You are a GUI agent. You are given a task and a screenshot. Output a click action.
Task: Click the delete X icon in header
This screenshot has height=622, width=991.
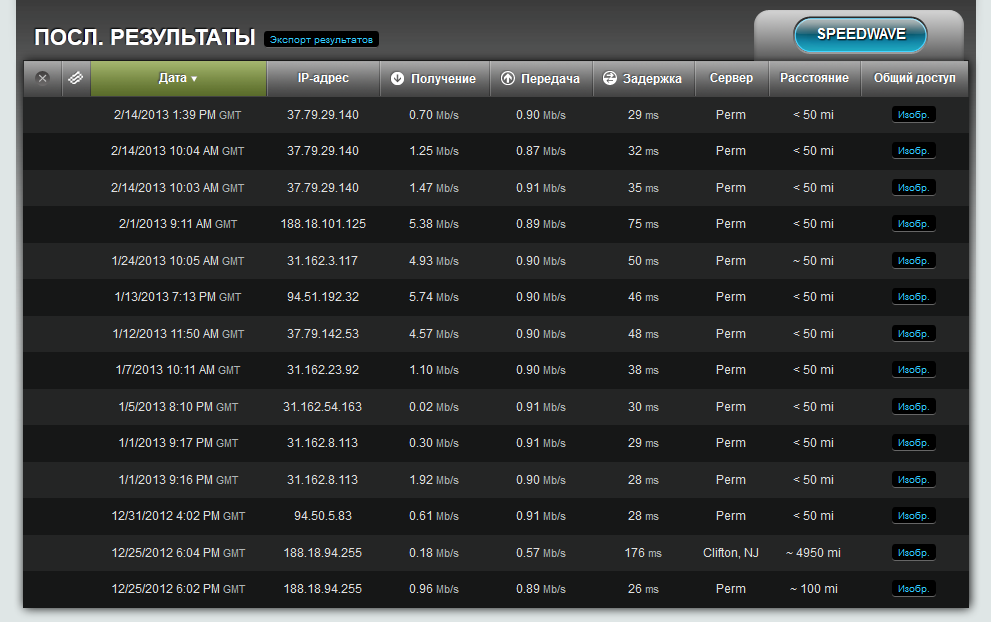tap(42, 78)
